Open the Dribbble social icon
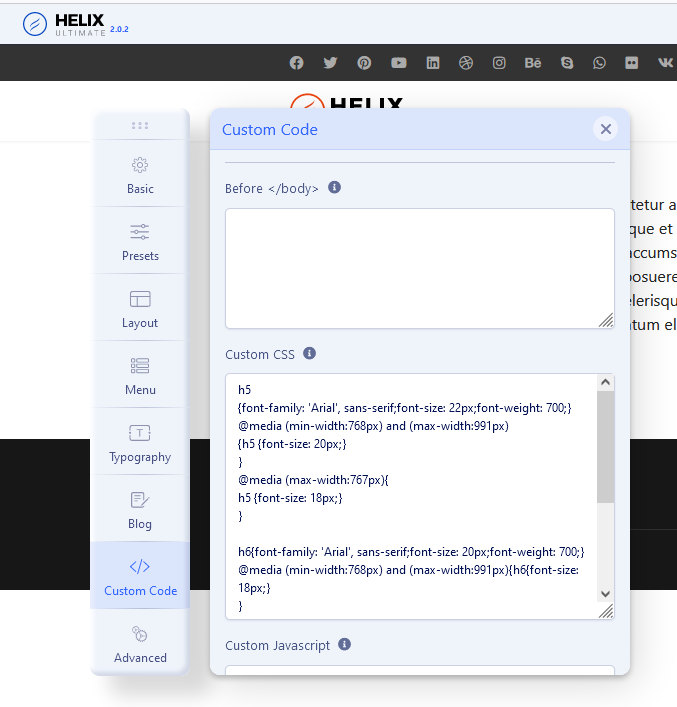Image resolution: width=677 pixels, height=707 pixels. click(466, 63)
